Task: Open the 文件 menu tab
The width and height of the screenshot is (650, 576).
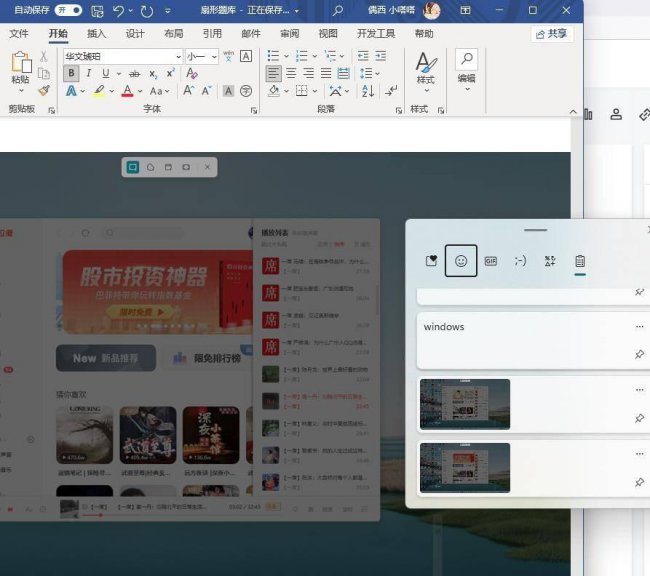Action: tap(19, 34)
